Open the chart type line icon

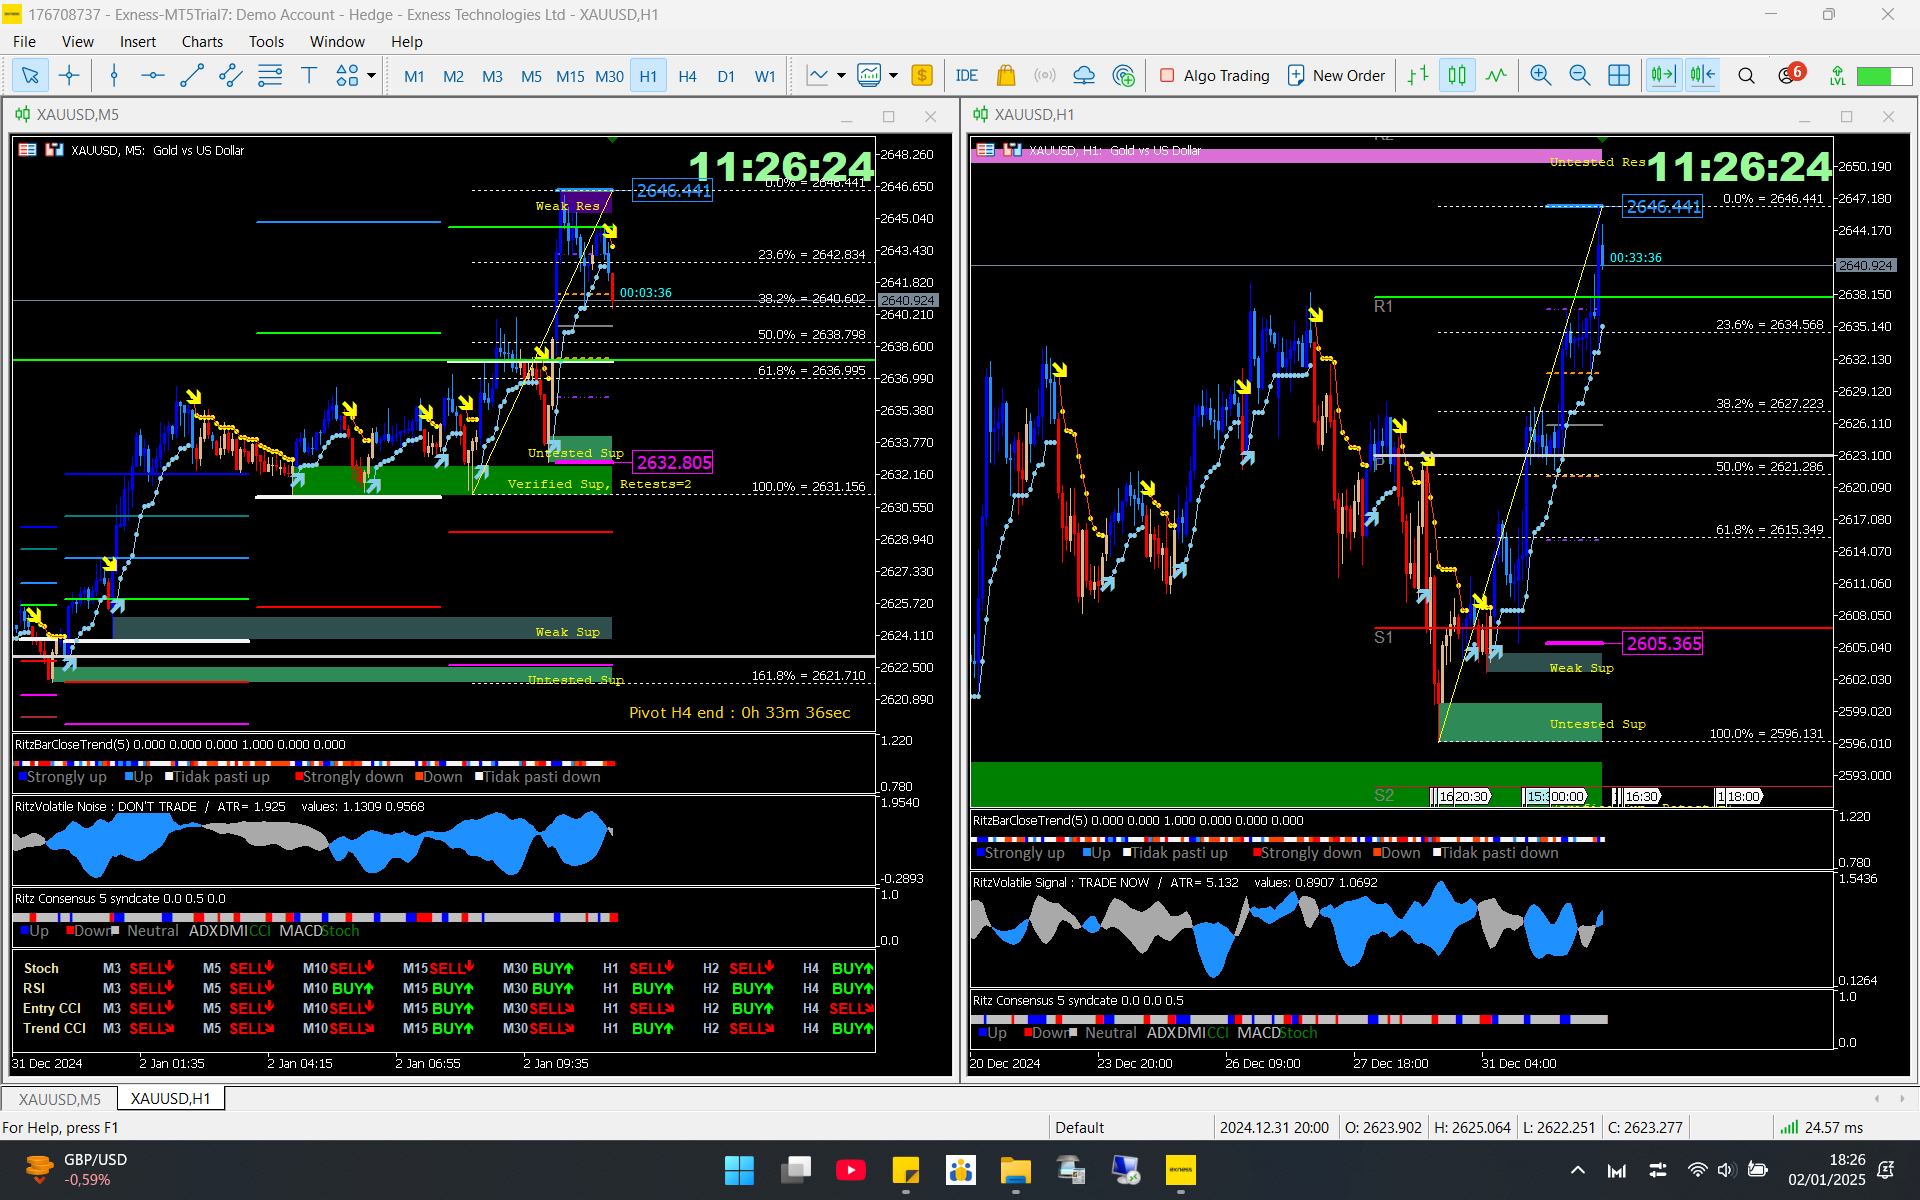[818, 75]
